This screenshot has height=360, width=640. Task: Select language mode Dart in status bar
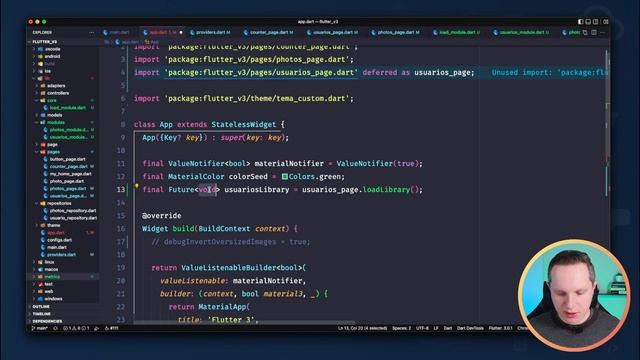tap(448, 328)
